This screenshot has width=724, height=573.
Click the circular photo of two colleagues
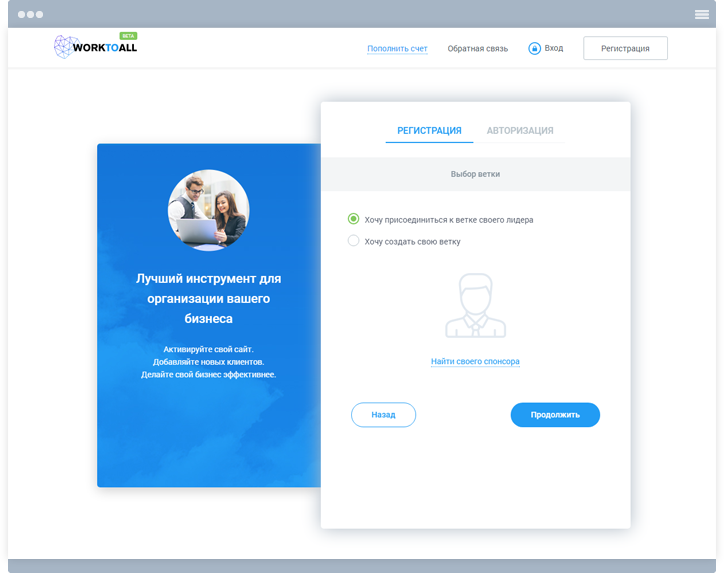tap(209, 210)
